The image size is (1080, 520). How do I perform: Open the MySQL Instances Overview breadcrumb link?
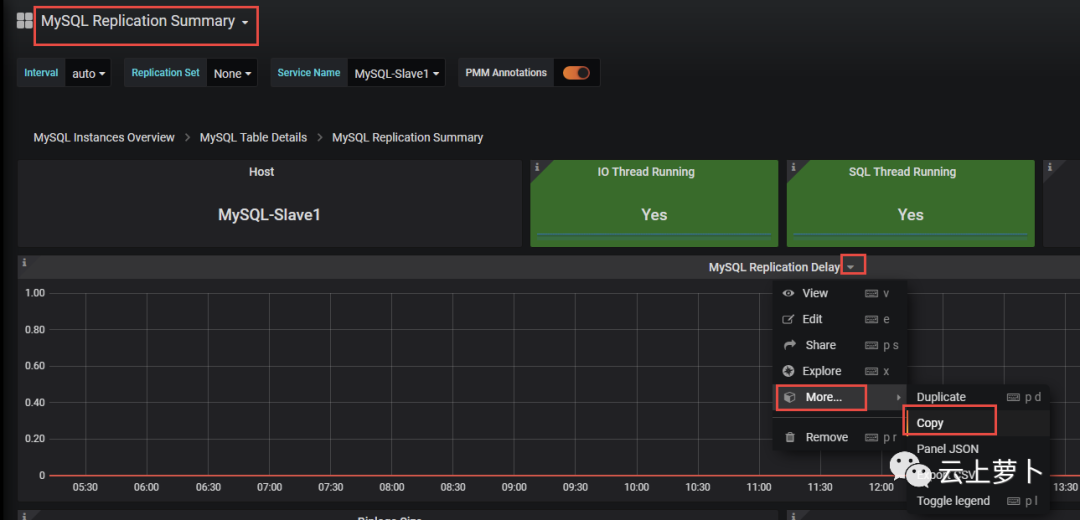[x=104, y=137]
